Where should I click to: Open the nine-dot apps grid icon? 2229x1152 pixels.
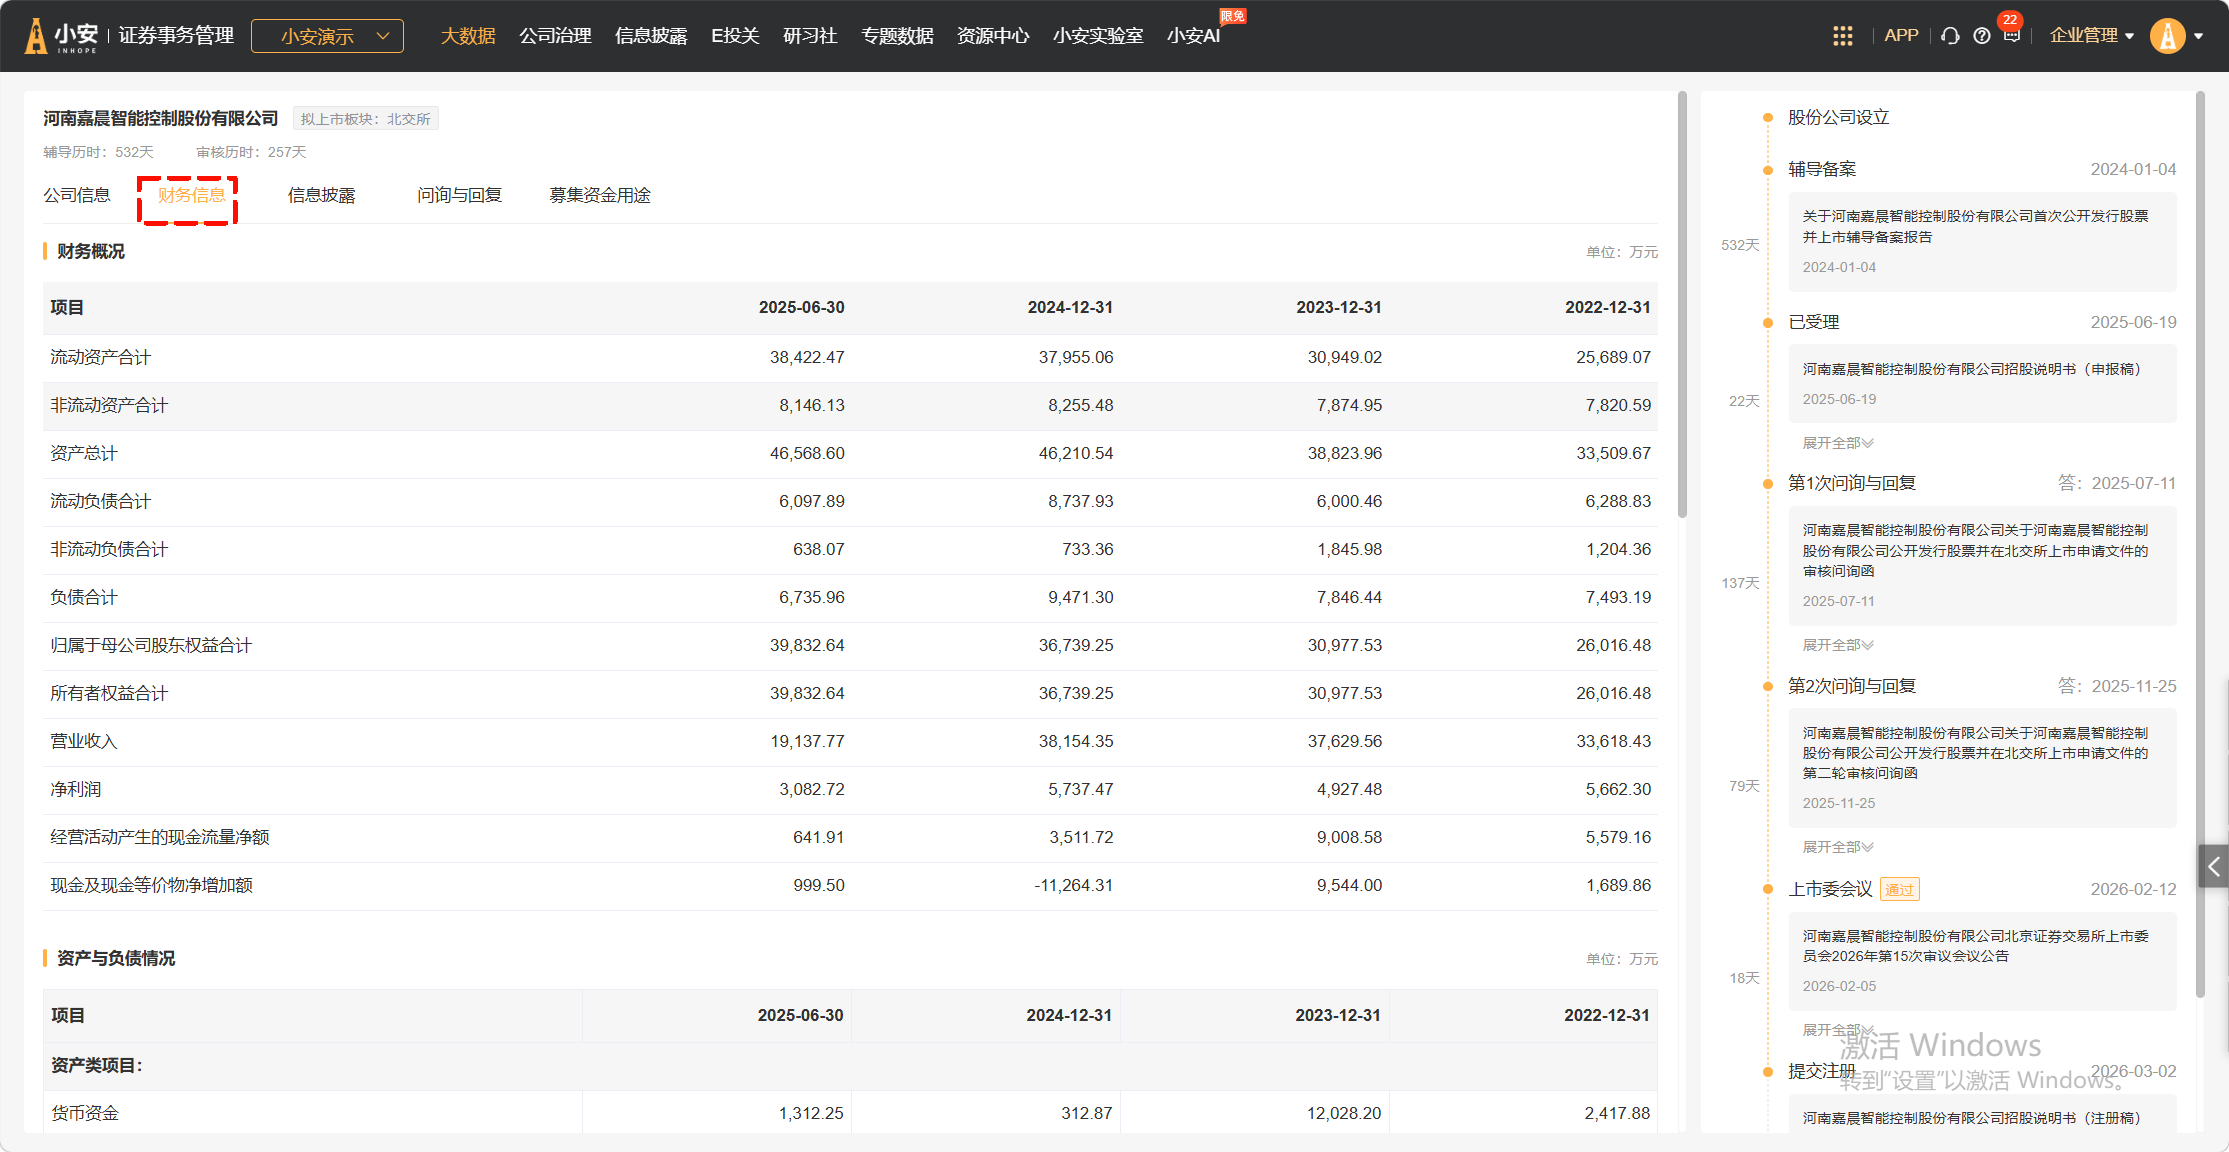tap(1842, 36)
